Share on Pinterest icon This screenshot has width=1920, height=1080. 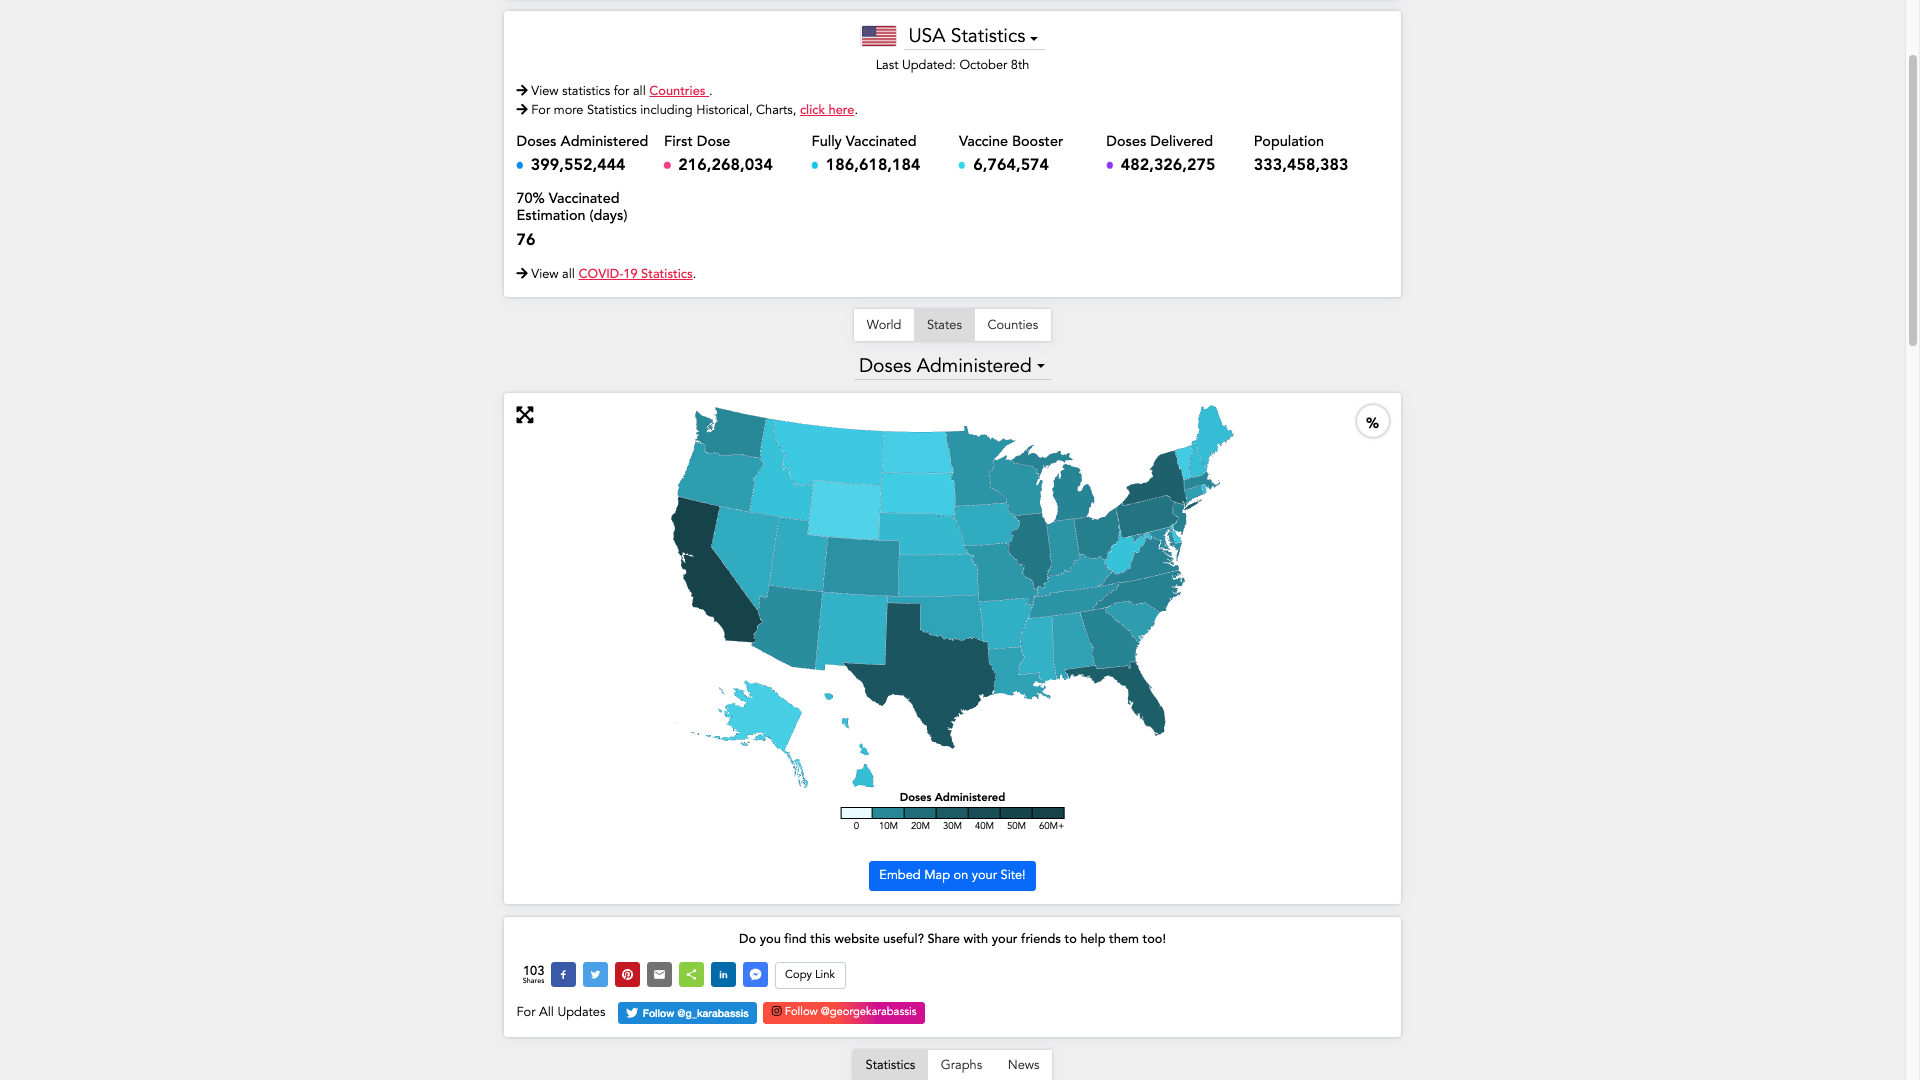[x=627, y=974]
